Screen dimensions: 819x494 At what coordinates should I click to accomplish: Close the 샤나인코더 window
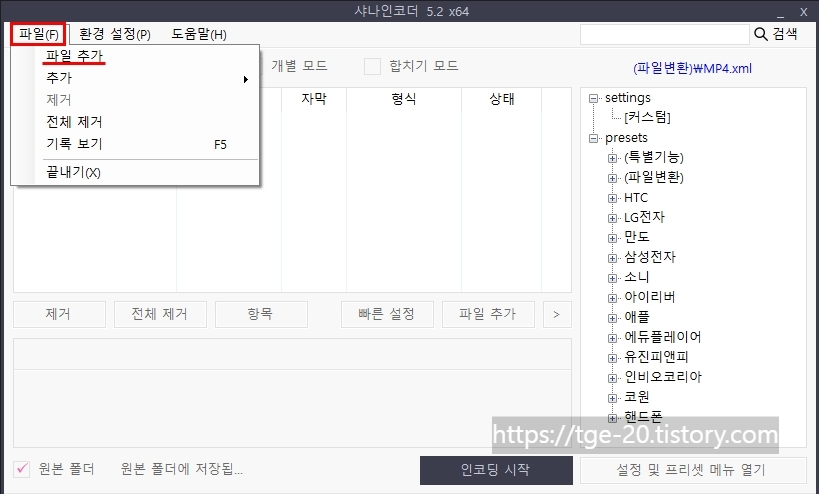(x=804, y=12)
